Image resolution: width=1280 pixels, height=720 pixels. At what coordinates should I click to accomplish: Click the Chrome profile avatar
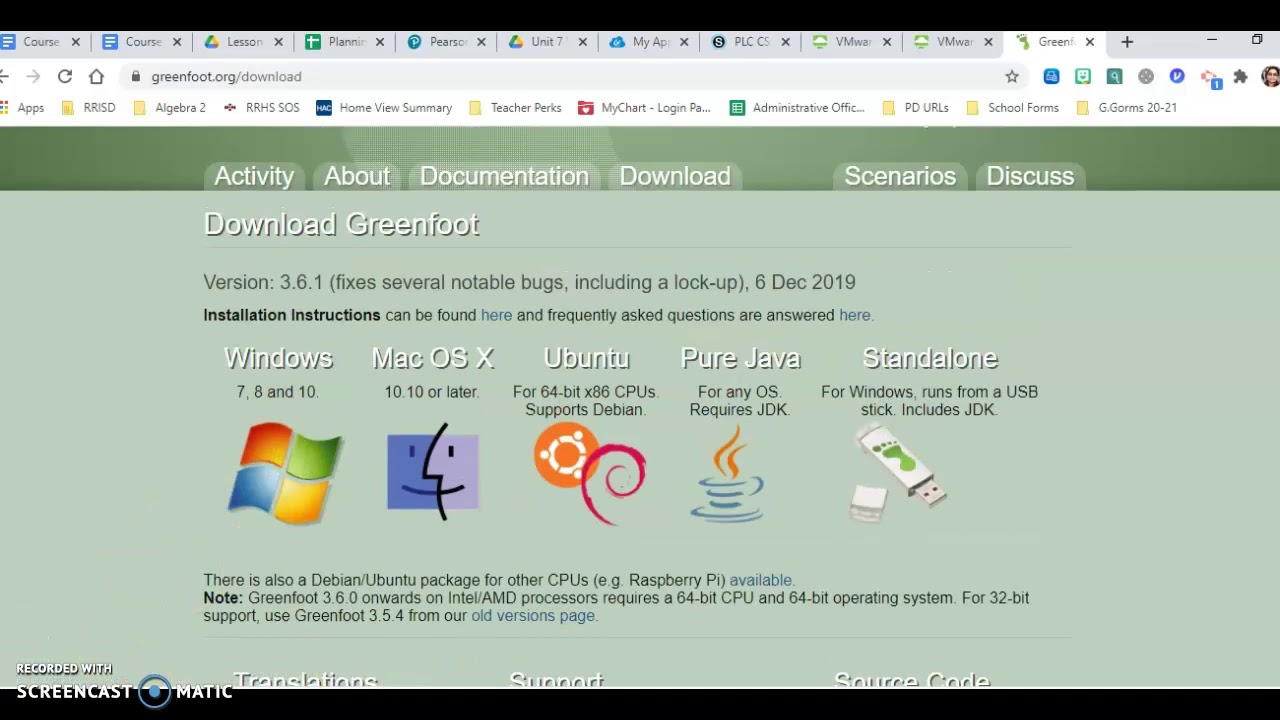(x=1271, y=76)
